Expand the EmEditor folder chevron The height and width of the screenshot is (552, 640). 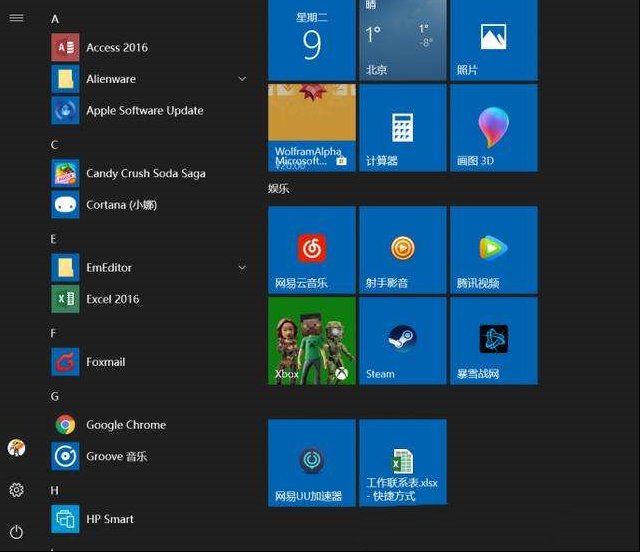coord(242,267)
